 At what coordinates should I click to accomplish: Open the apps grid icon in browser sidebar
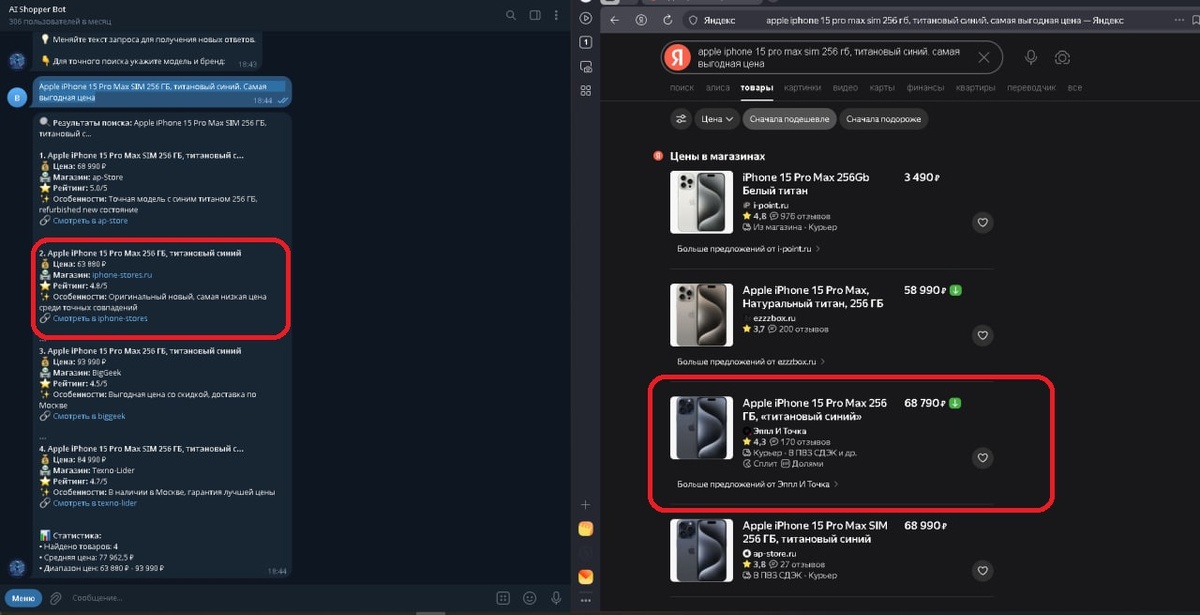pyautogui.click(x=586, y=92)
